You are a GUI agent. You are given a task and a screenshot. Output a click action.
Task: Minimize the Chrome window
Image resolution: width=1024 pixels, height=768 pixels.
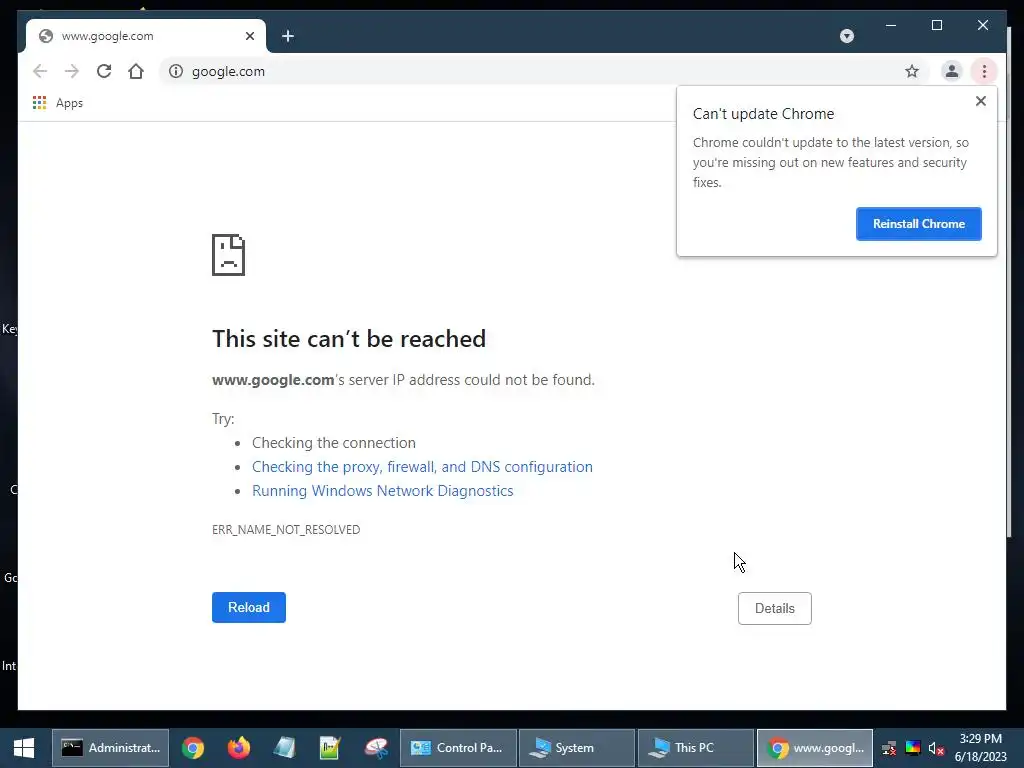point(891,25)
